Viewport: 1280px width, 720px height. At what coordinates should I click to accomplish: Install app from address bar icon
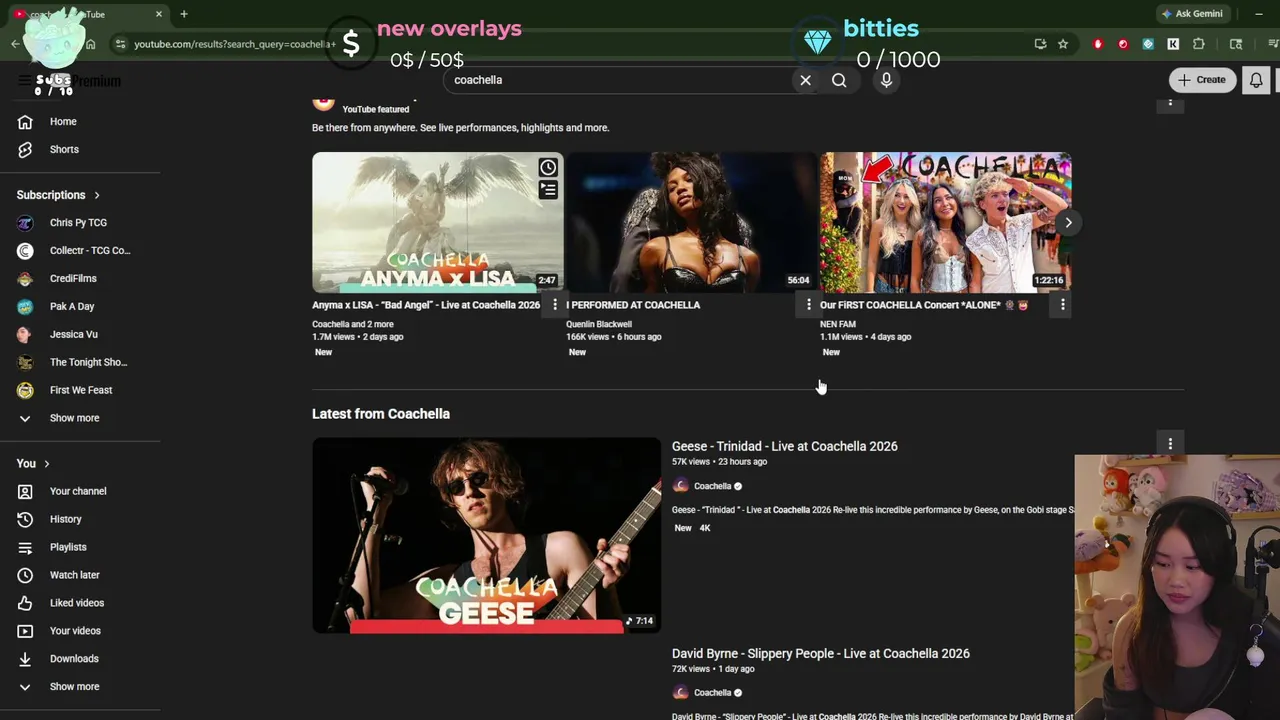[x=1040, y=44]
